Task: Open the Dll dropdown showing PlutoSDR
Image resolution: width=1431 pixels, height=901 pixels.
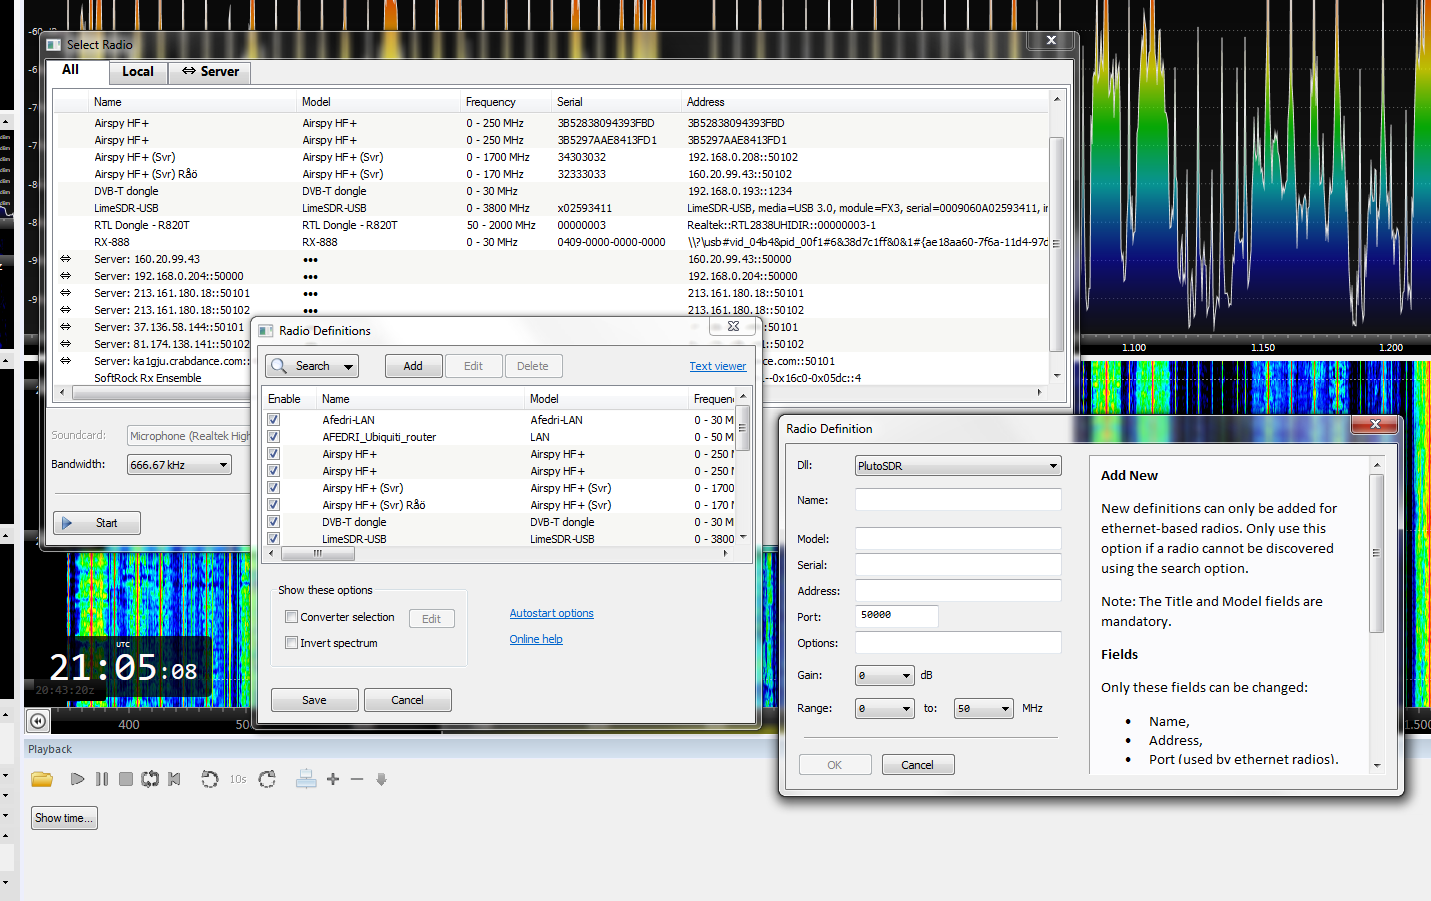Action: pyautogui.click(x=957, y=466)
